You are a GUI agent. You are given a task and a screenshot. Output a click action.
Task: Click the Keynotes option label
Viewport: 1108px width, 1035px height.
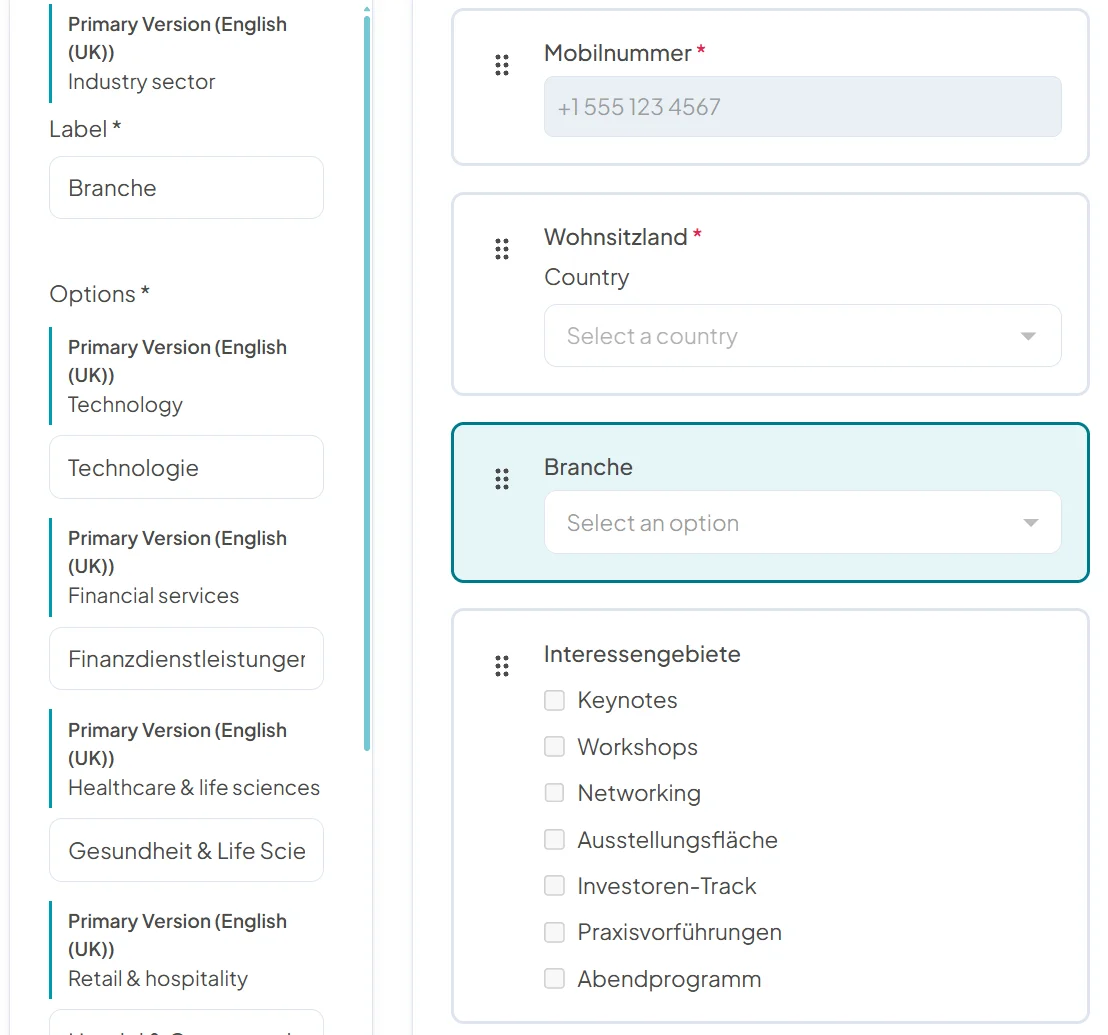point(627,700)
